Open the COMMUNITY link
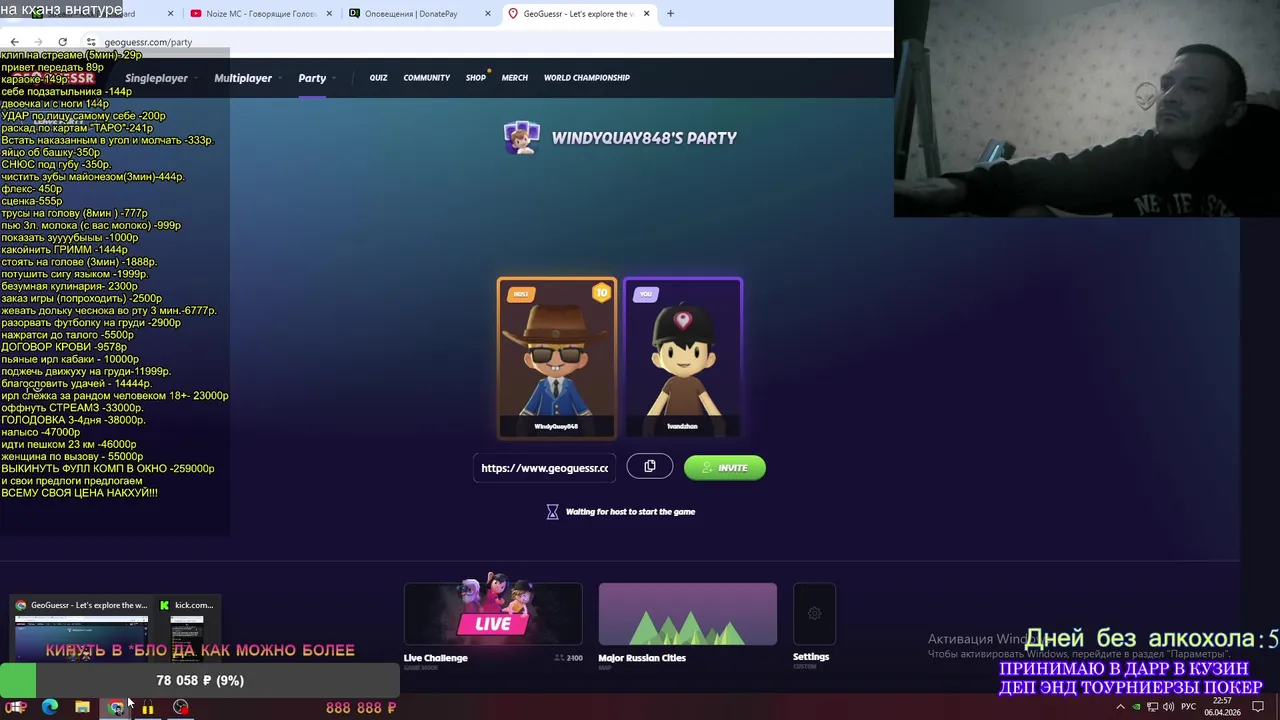Screen dimensions: 1280x720 point(427,78)
